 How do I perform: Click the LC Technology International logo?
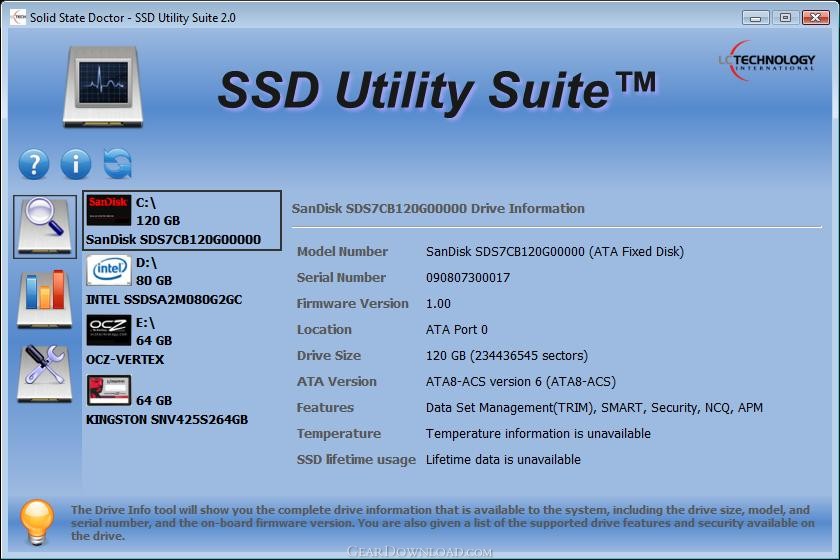(x=767, y=61)
